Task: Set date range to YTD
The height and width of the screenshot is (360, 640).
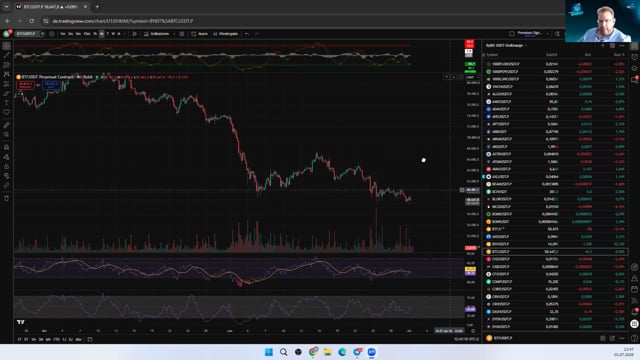Action: [x=56, y=339]
